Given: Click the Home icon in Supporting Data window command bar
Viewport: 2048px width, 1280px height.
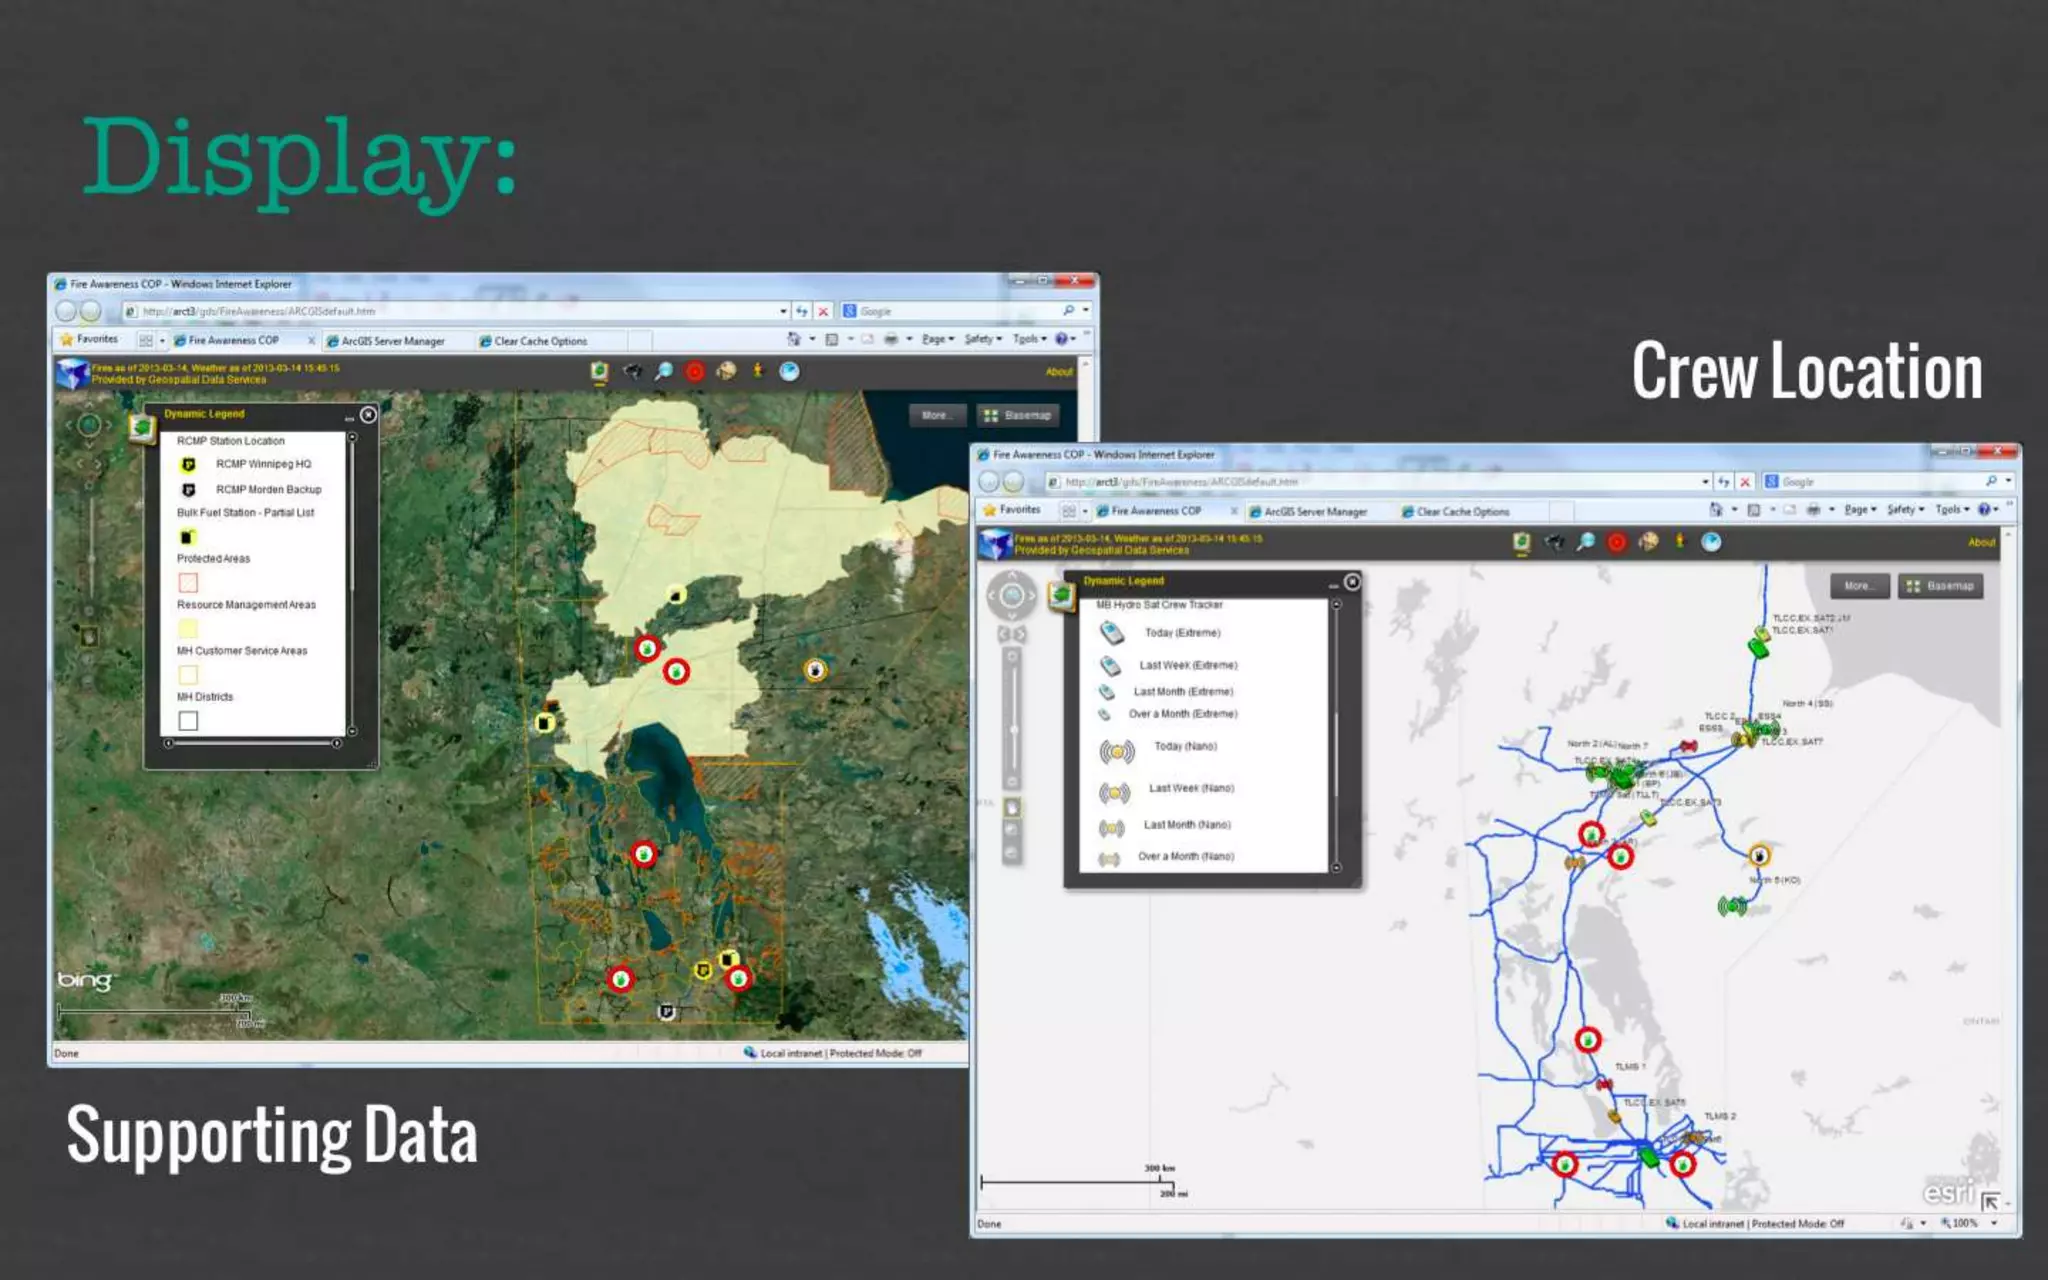Looking at the screenshot, I should [x=794, y=340].
